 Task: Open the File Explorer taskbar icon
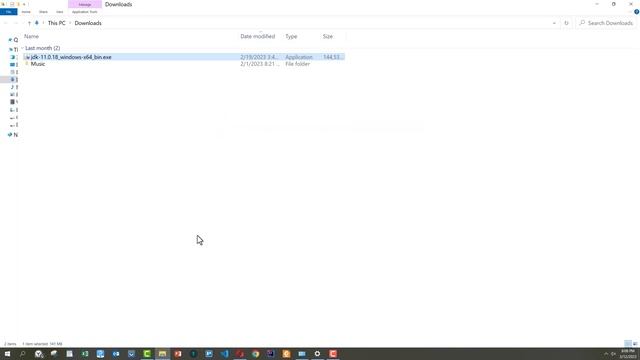162,354
